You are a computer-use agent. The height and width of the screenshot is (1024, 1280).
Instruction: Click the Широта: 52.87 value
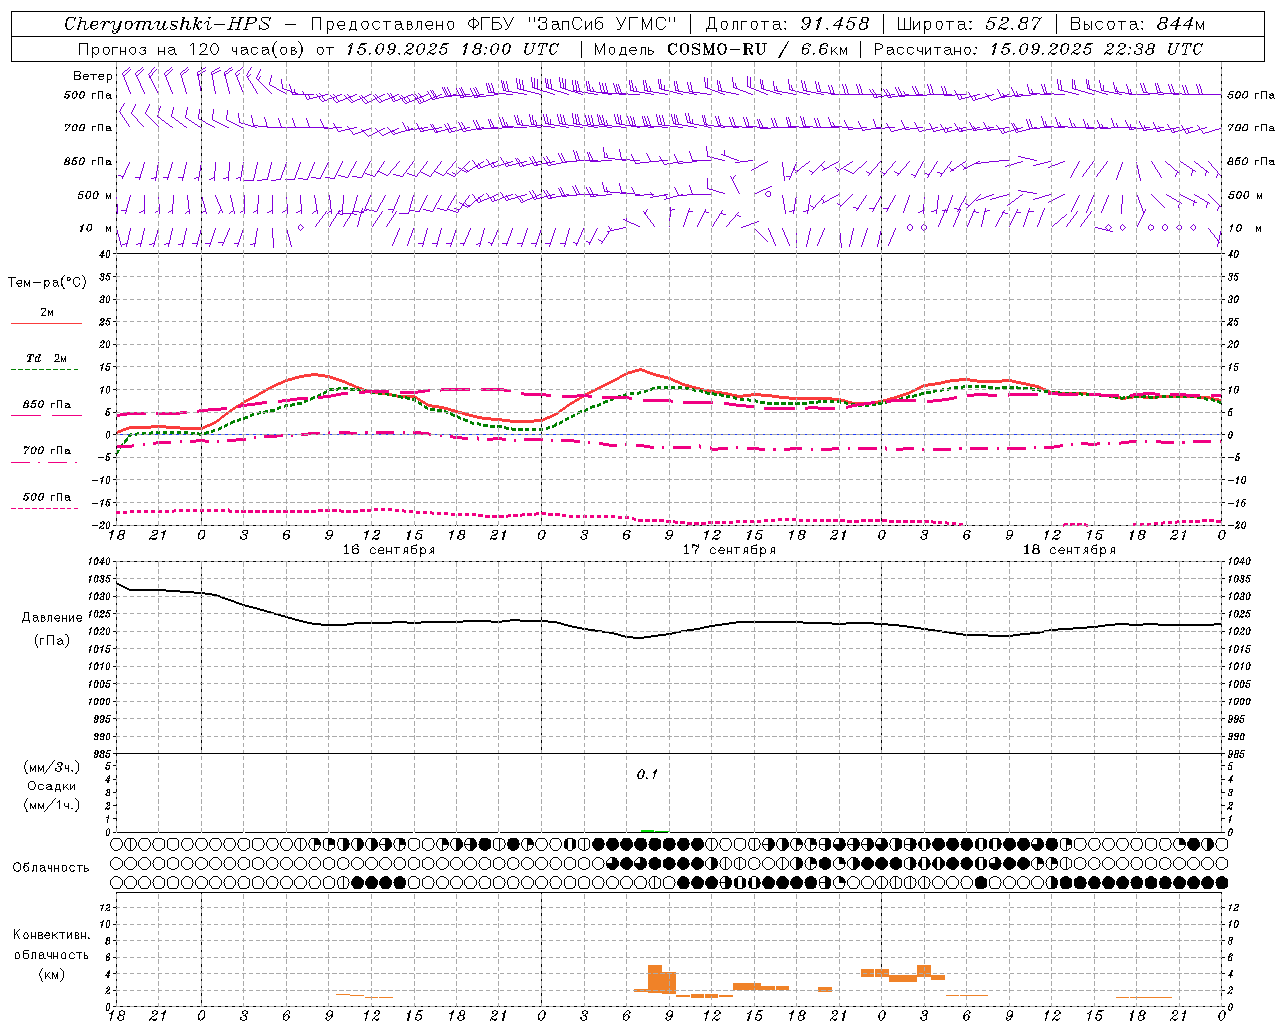[969, 24]
